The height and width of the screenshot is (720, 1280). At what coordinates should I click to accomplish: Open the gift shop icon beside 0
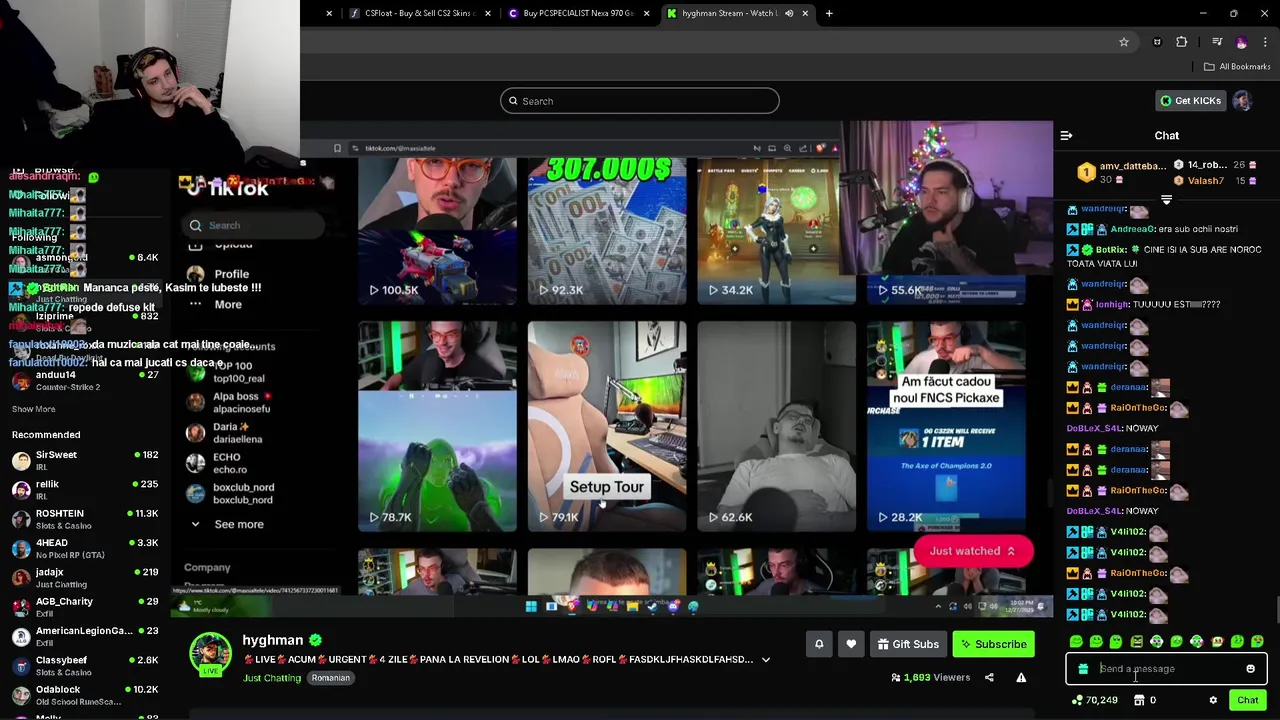(x=1139, y=700)
